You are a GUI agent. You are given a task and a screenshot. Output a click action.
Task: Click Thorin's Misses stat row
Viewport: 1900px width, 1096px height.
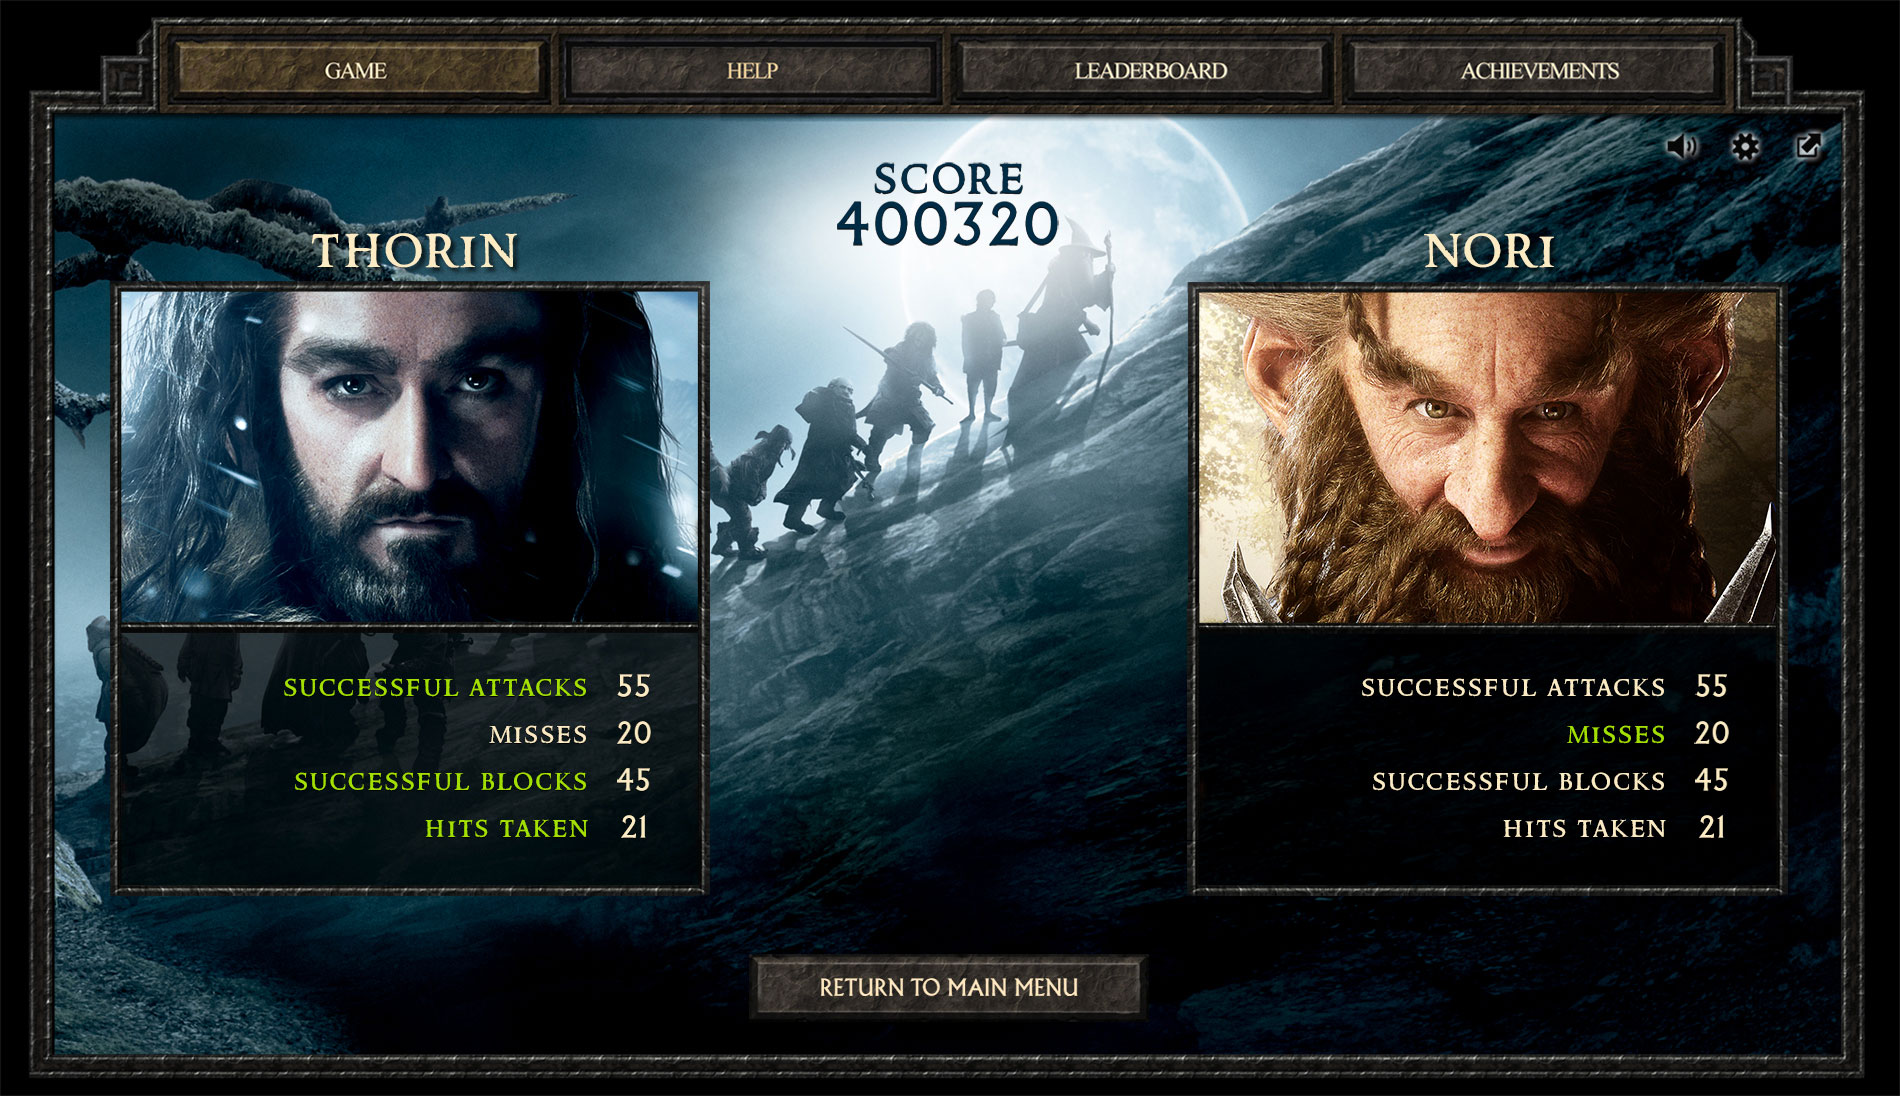pos(570,734)
